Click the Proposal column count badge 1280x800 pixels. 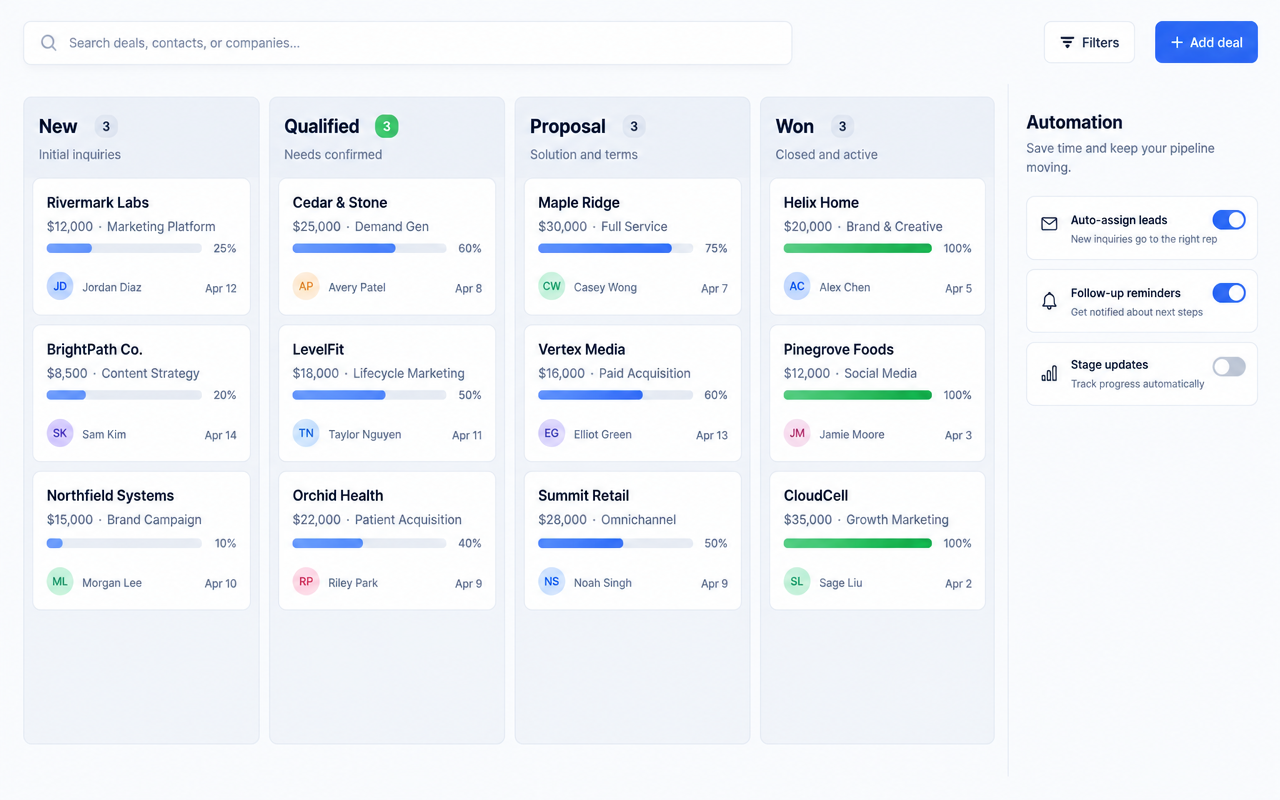[x=633, y=126]
